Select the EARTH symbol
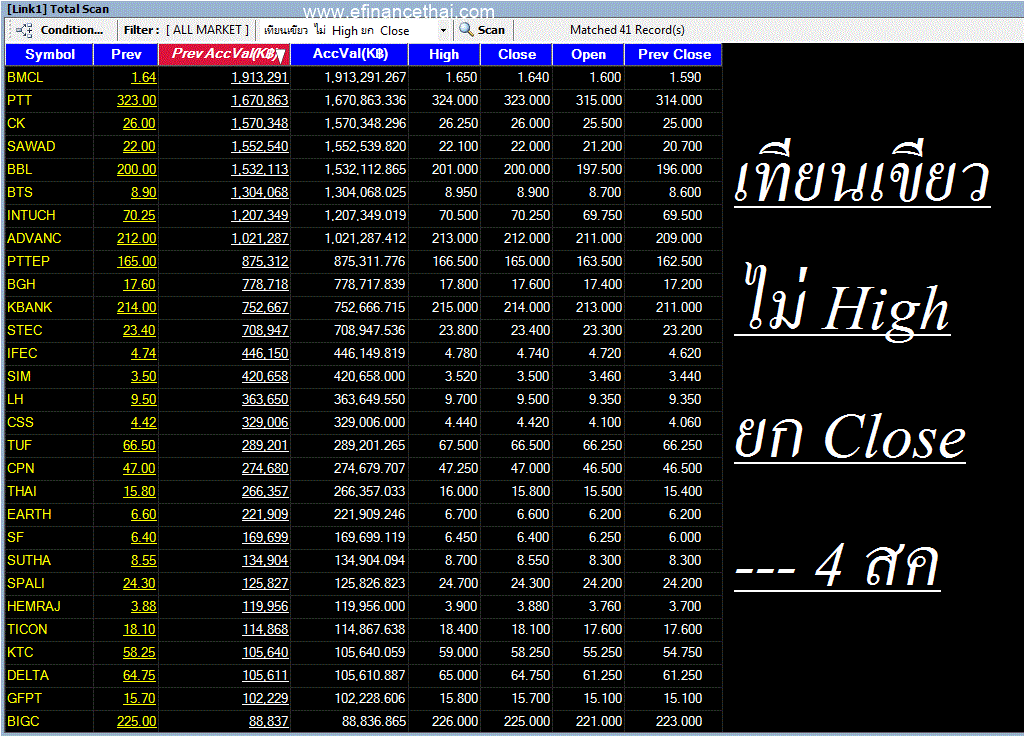 point(29,515)
